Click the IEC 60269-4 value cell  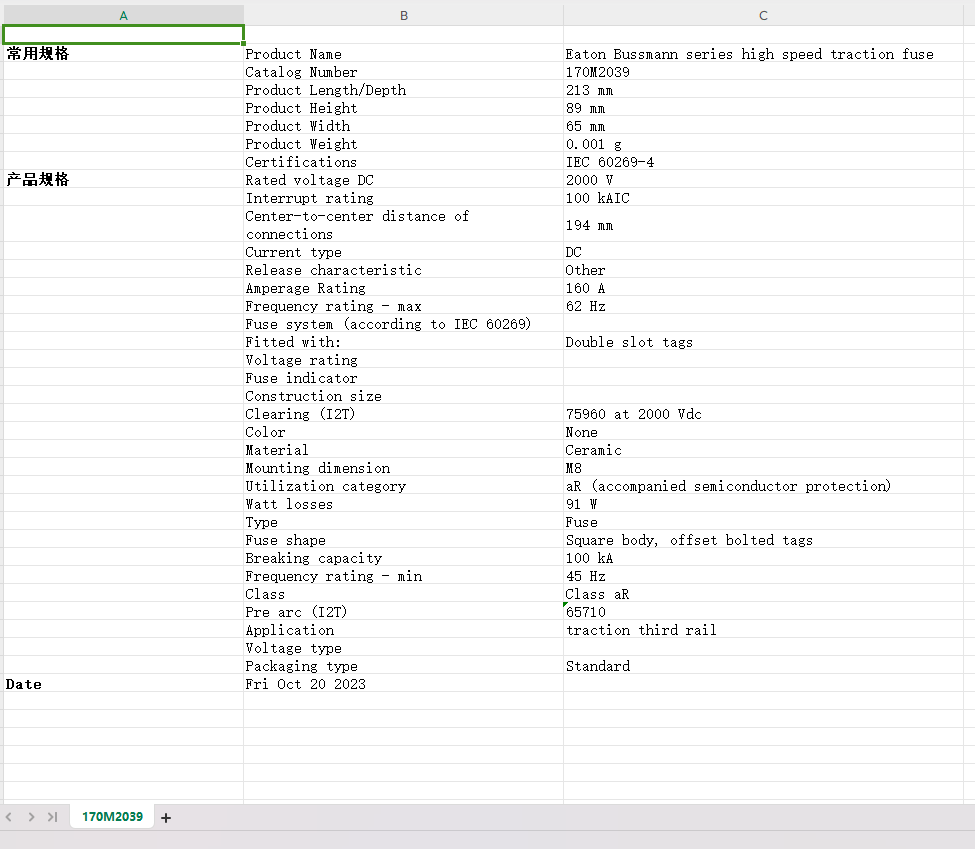pyautogui.click(x=763, y=162)
